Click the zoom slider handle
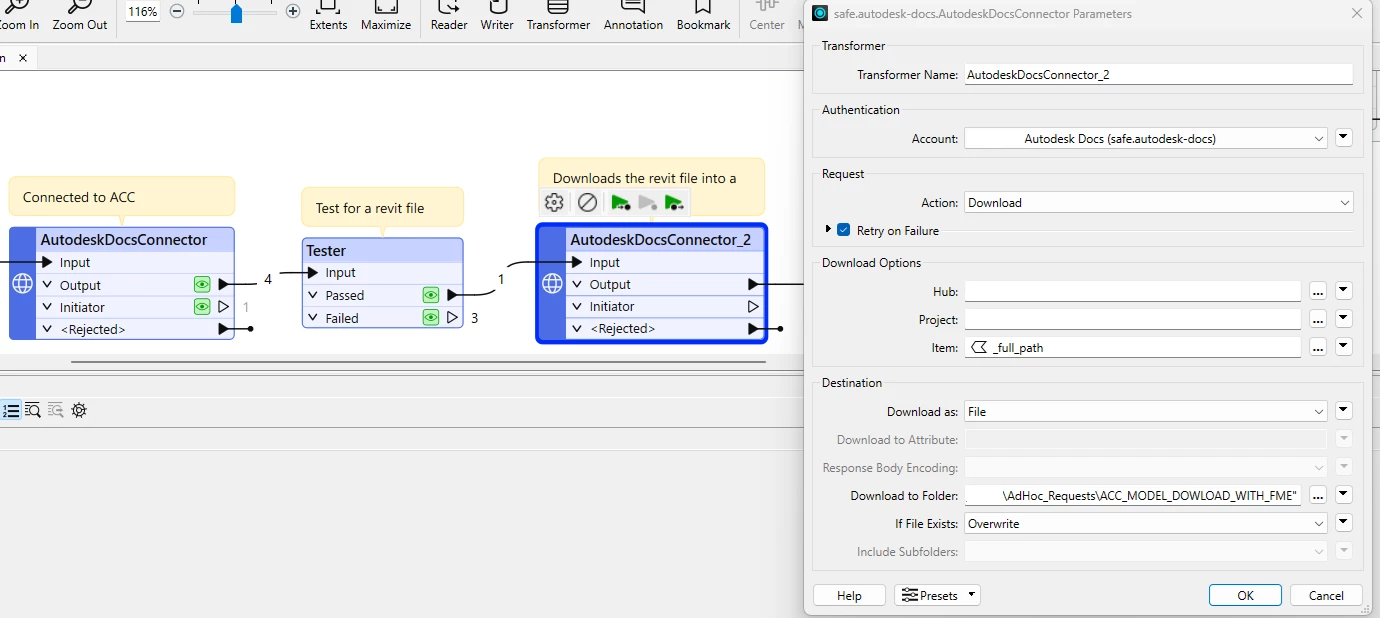This screenshot has width=1384, height=622. point(236,13)
